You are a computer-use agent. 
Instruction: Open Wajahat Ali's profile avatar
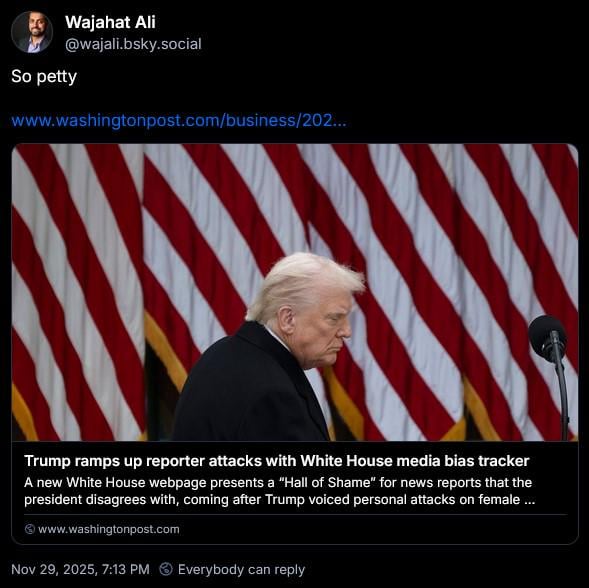(32, 32)
